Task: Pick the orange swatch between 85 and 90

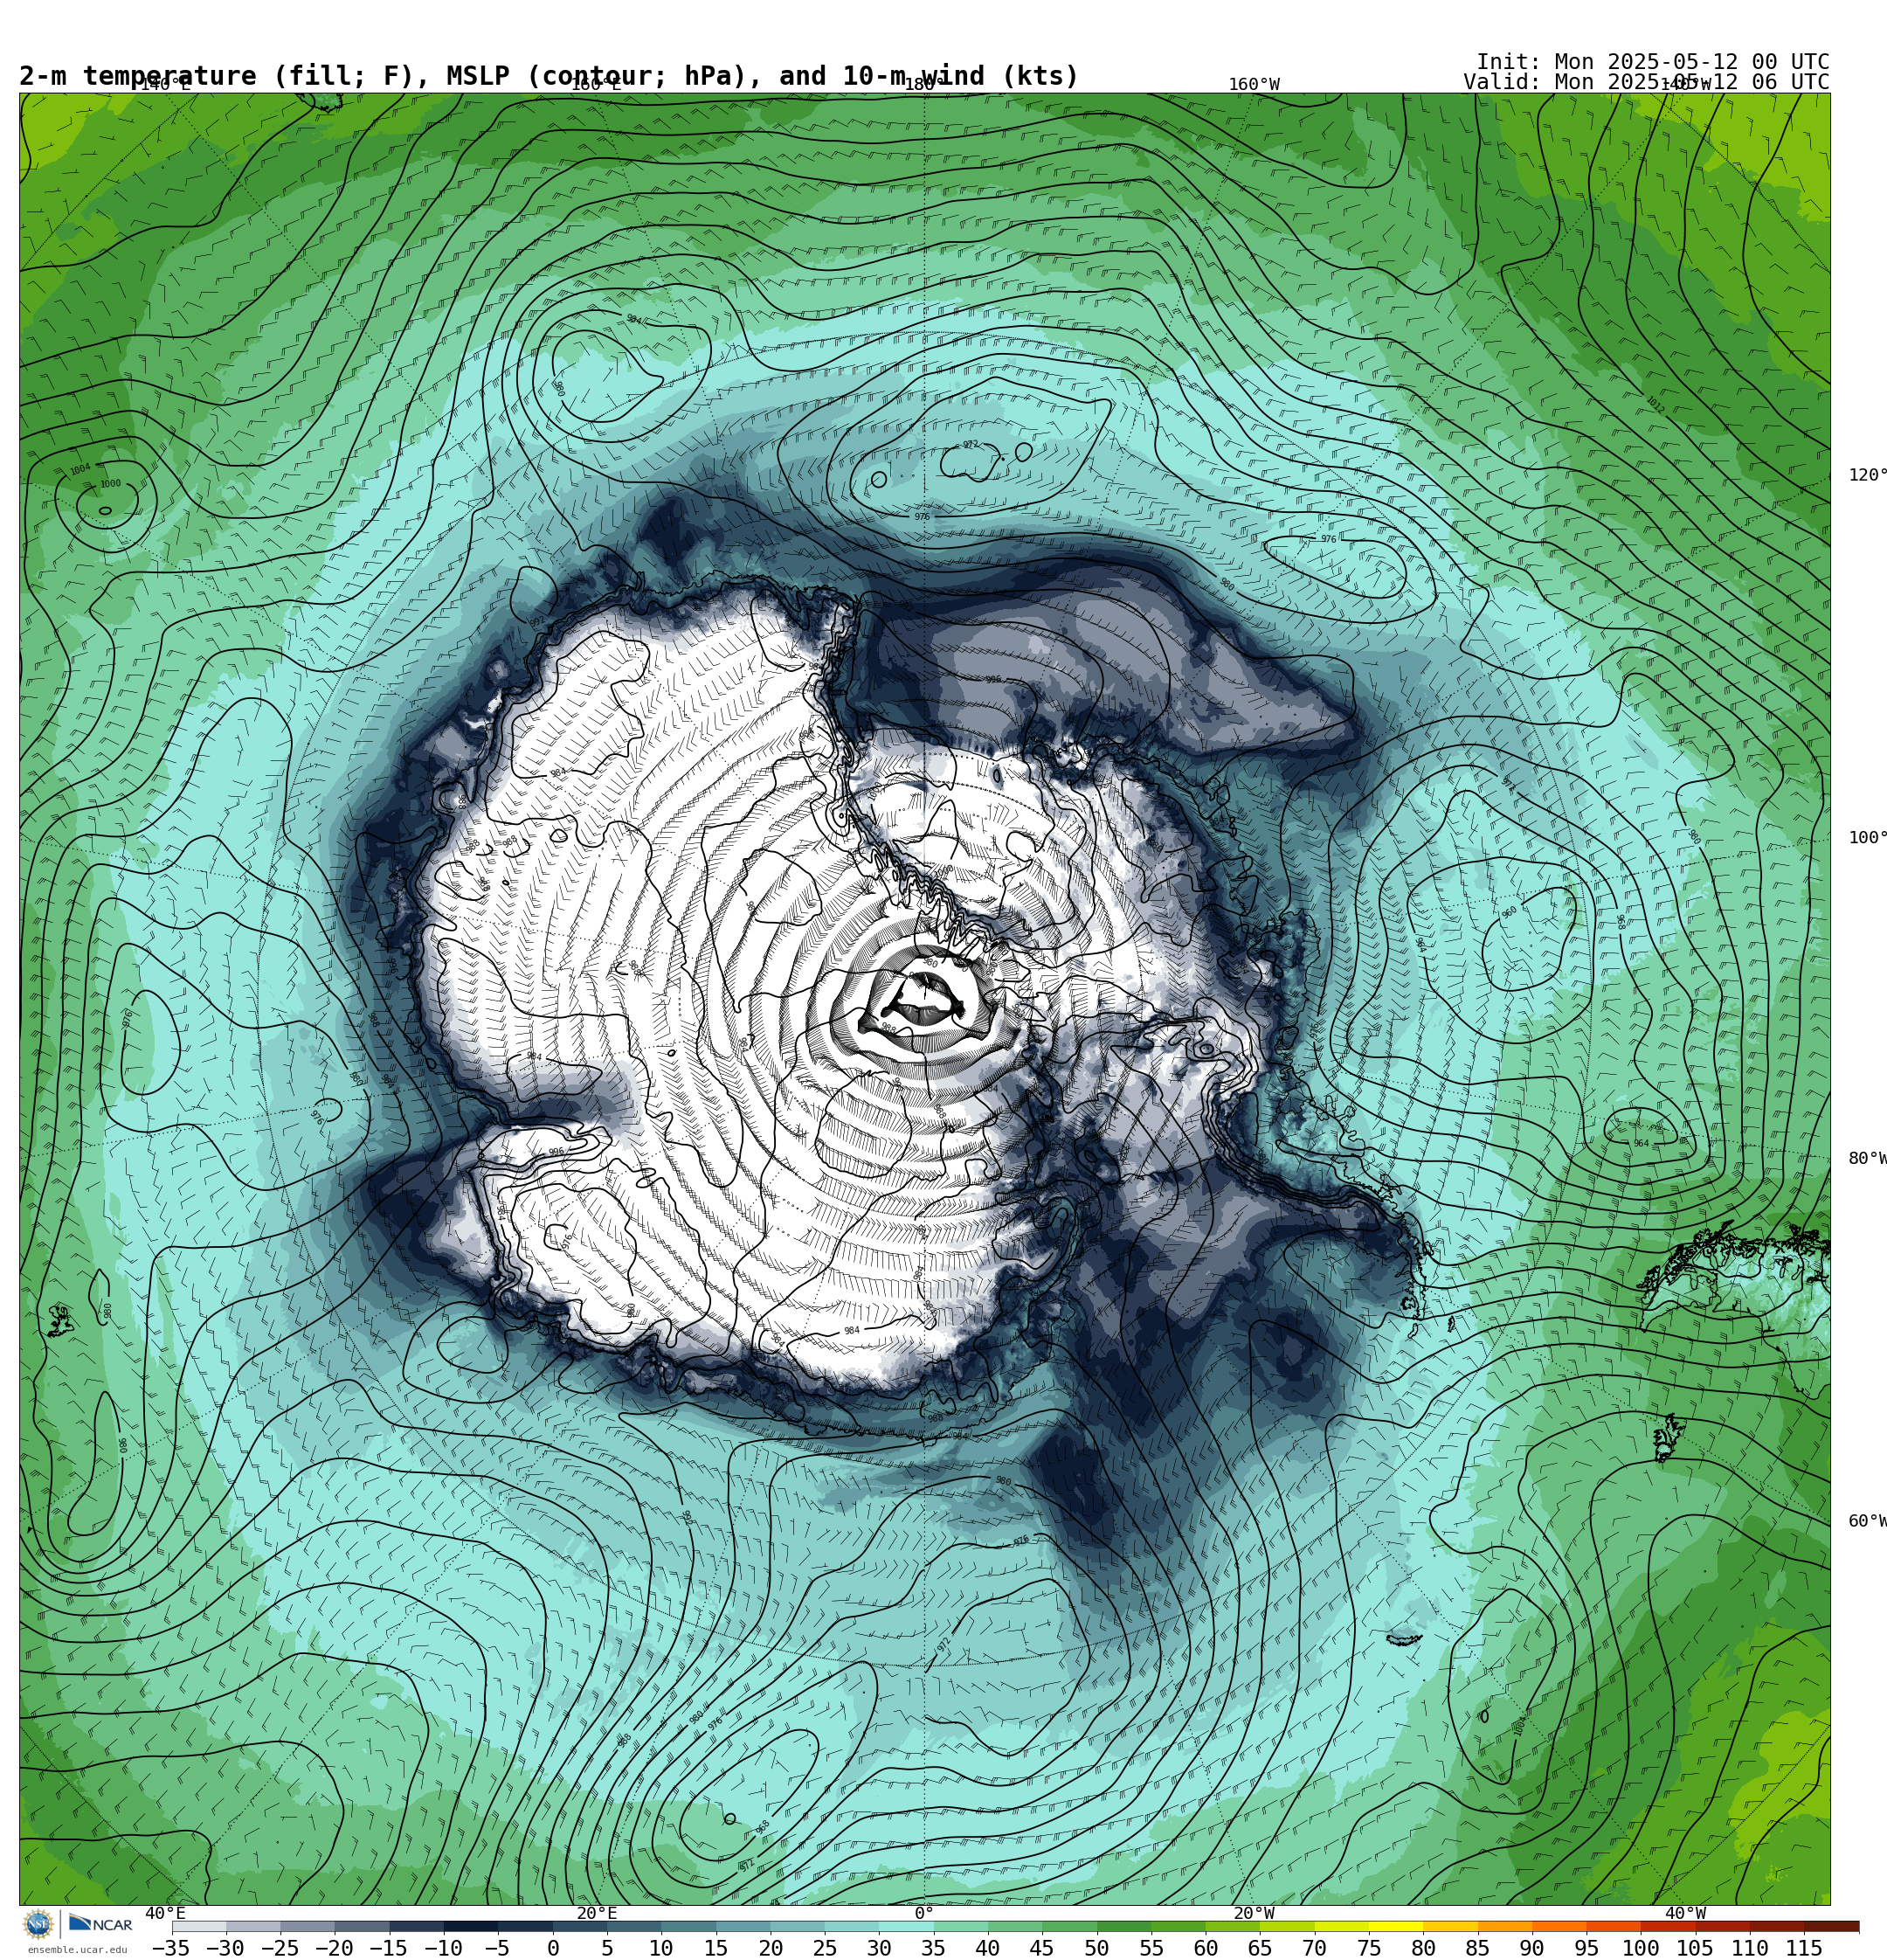Action: point(1505,1926)
